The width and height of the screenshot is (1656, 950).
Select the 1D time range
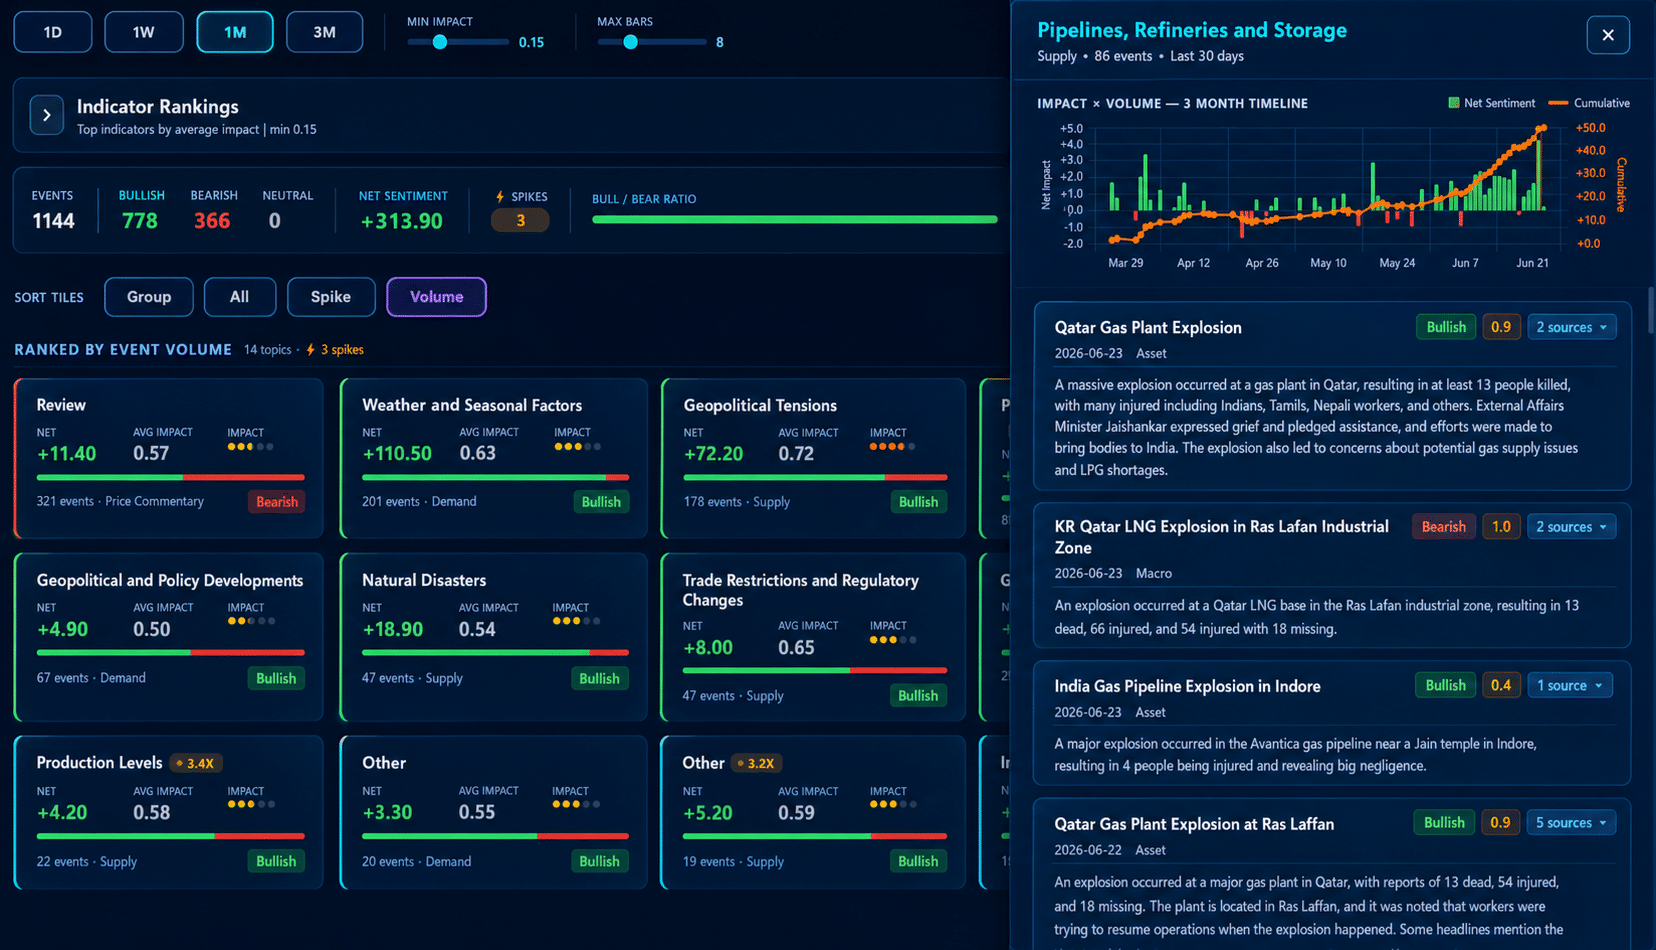coord(53,32)
